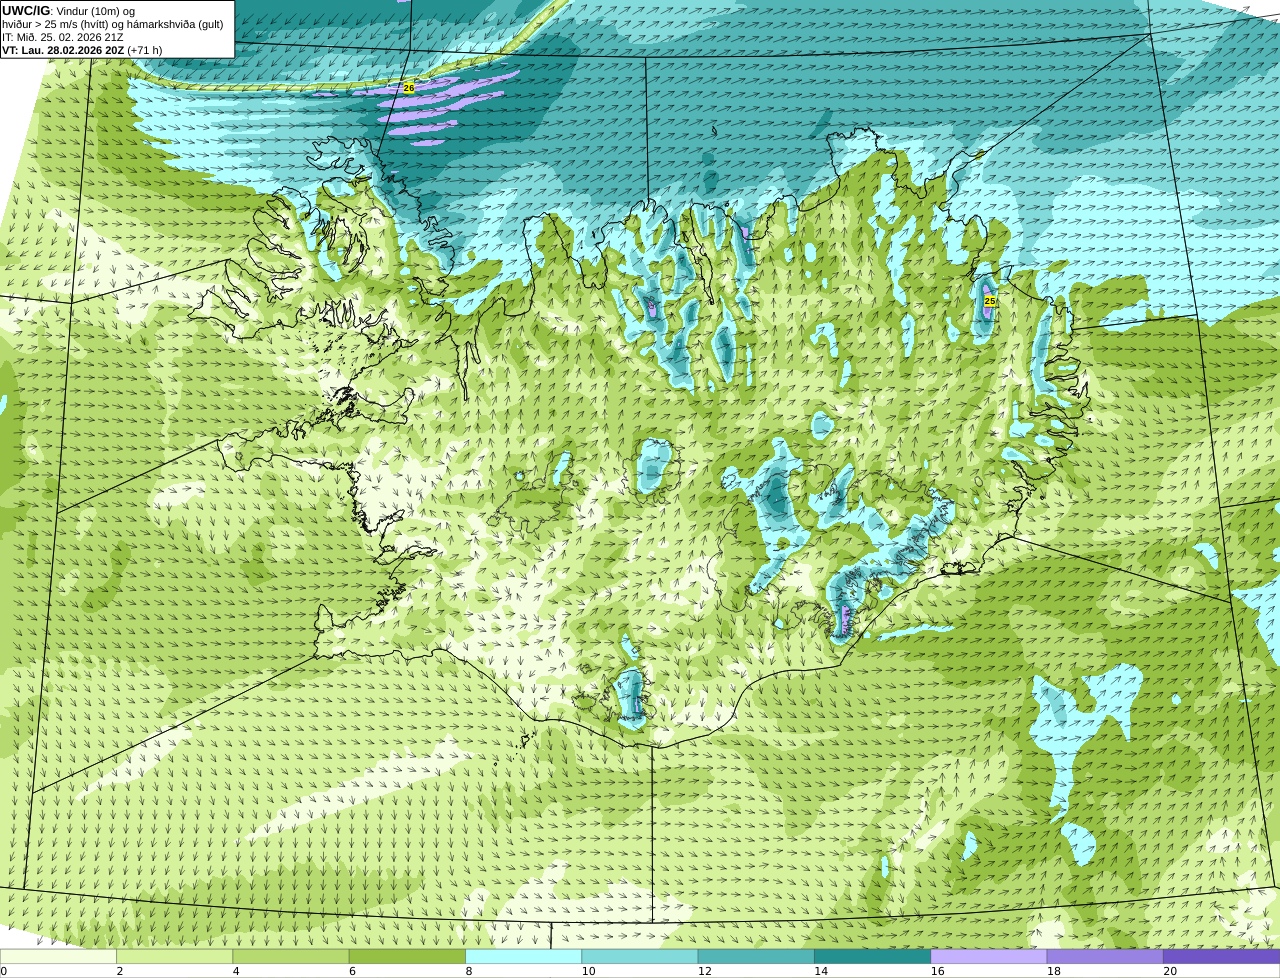Pick the pale yellow 0–2 colorbar segment
The width and height of the screenshot is (1280, 978).
[58, 956]
